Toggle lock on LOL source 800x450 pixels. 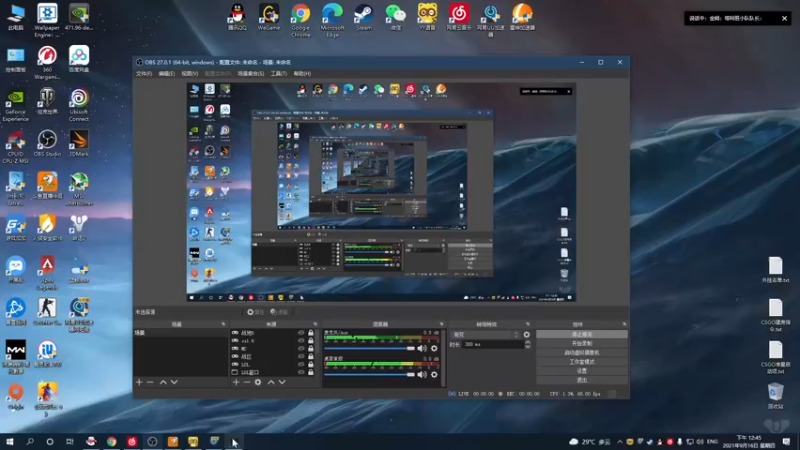pyautogui.click(x=311, y=364)
